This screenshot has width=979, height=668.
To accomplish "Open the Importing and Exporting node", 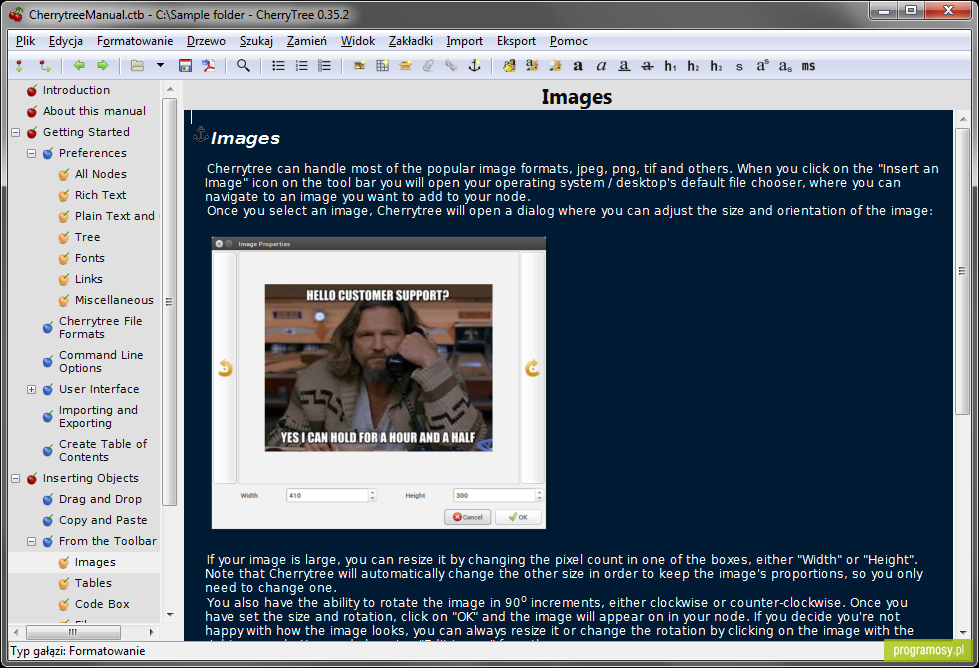I will point(98,416).
